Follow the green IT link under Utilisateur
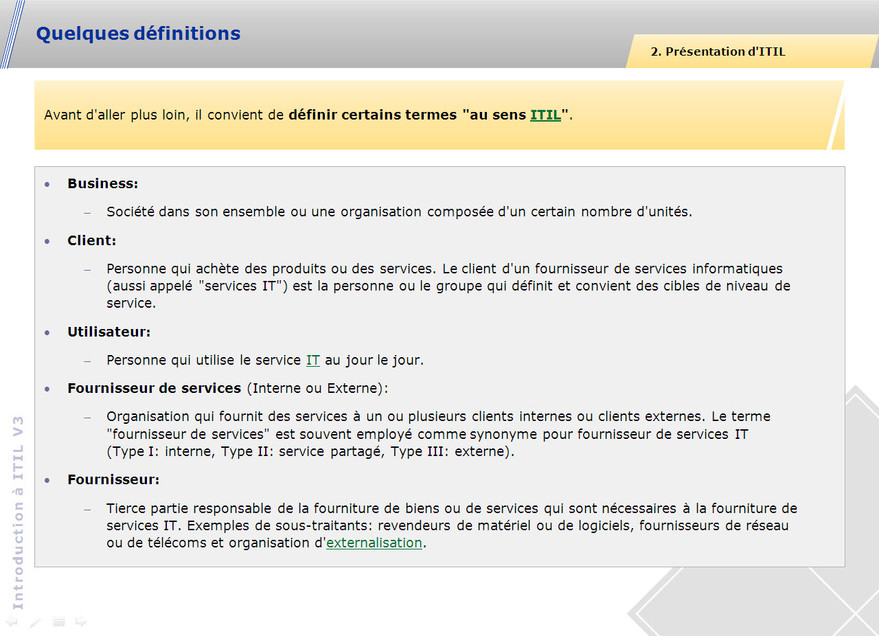The width and height of the screenshot is (879, 636). (x=313, y=360)
